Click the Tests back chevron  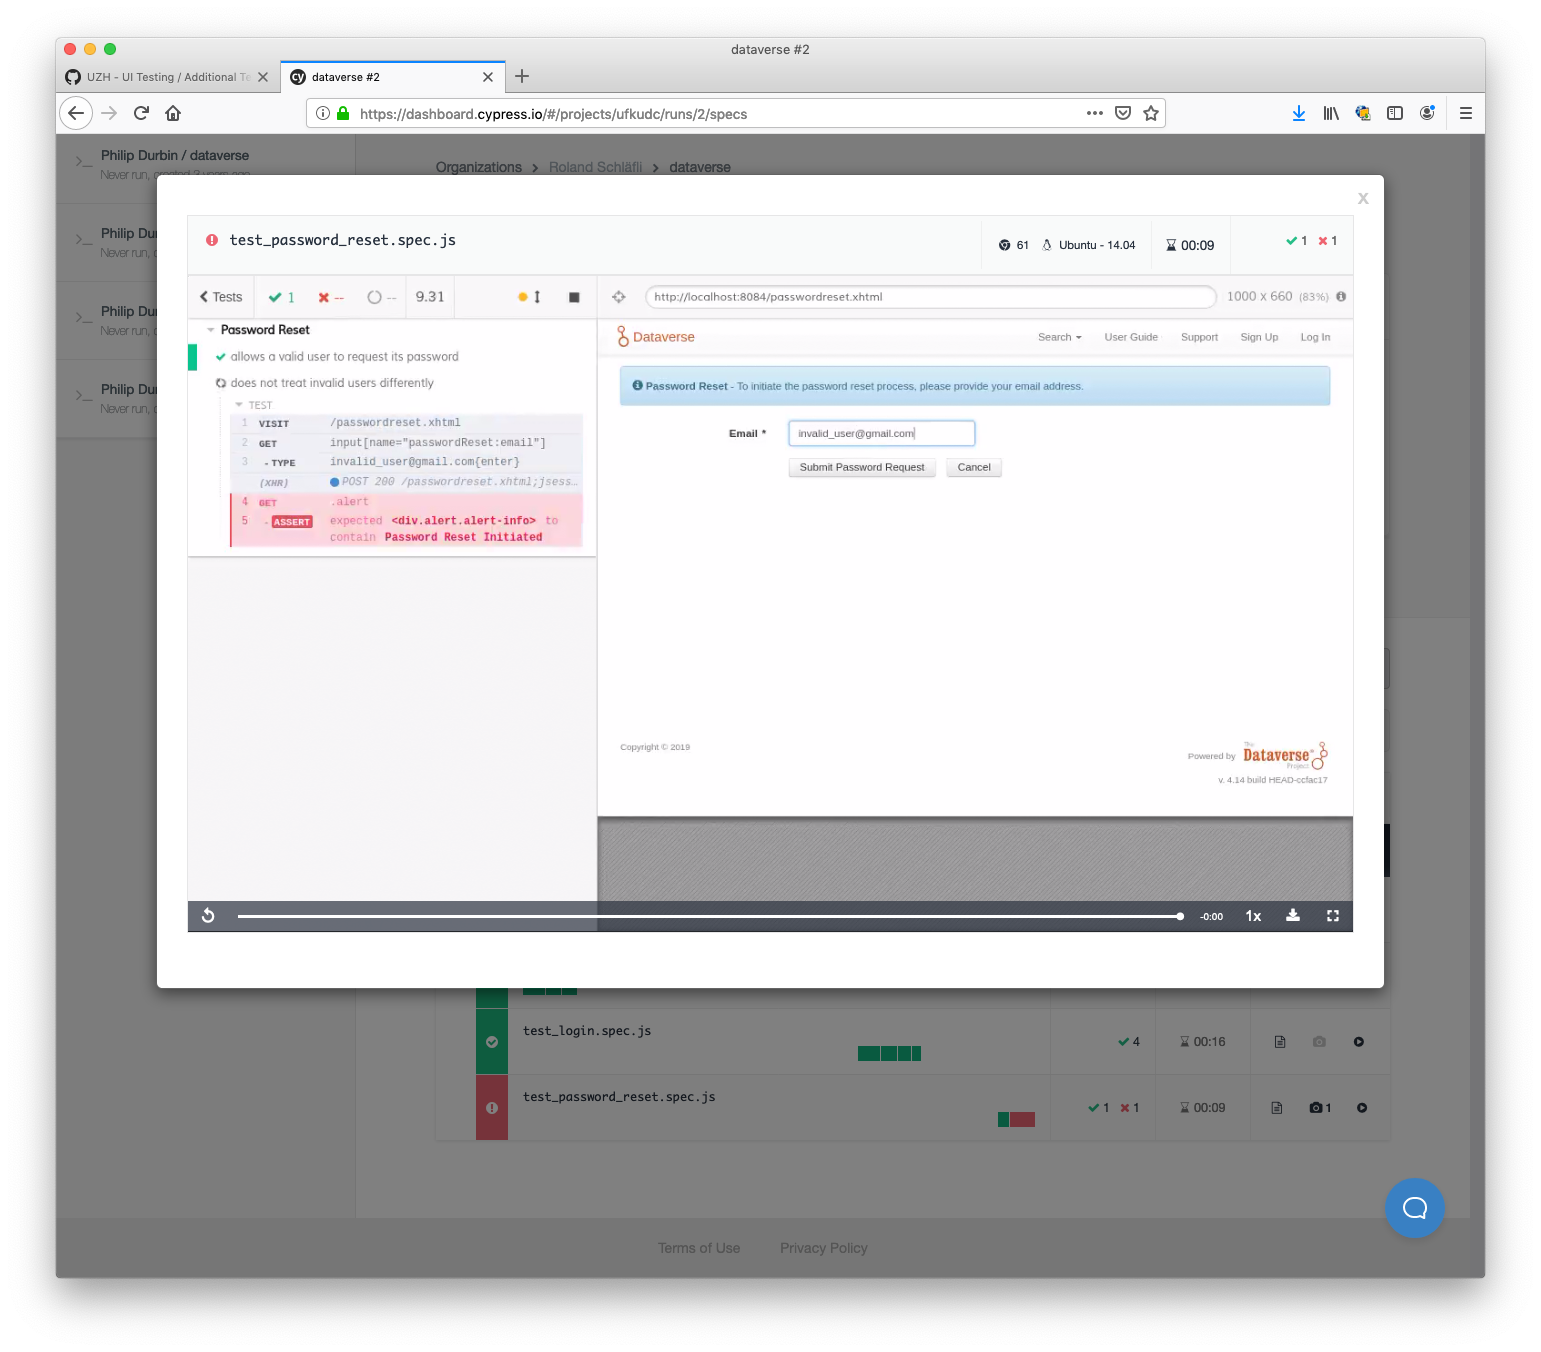221,297
